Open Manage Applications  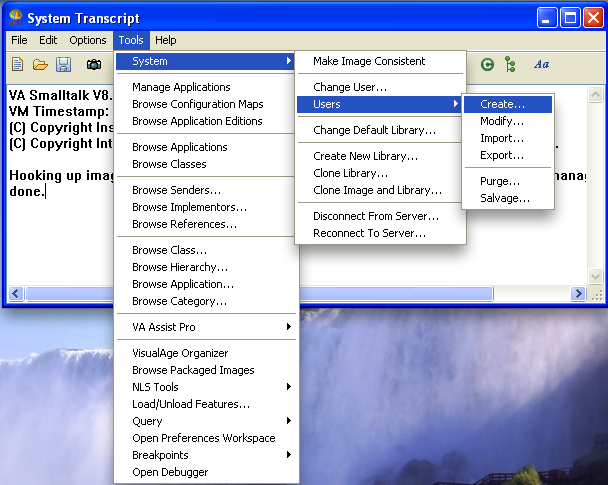[x=206, y=87]
